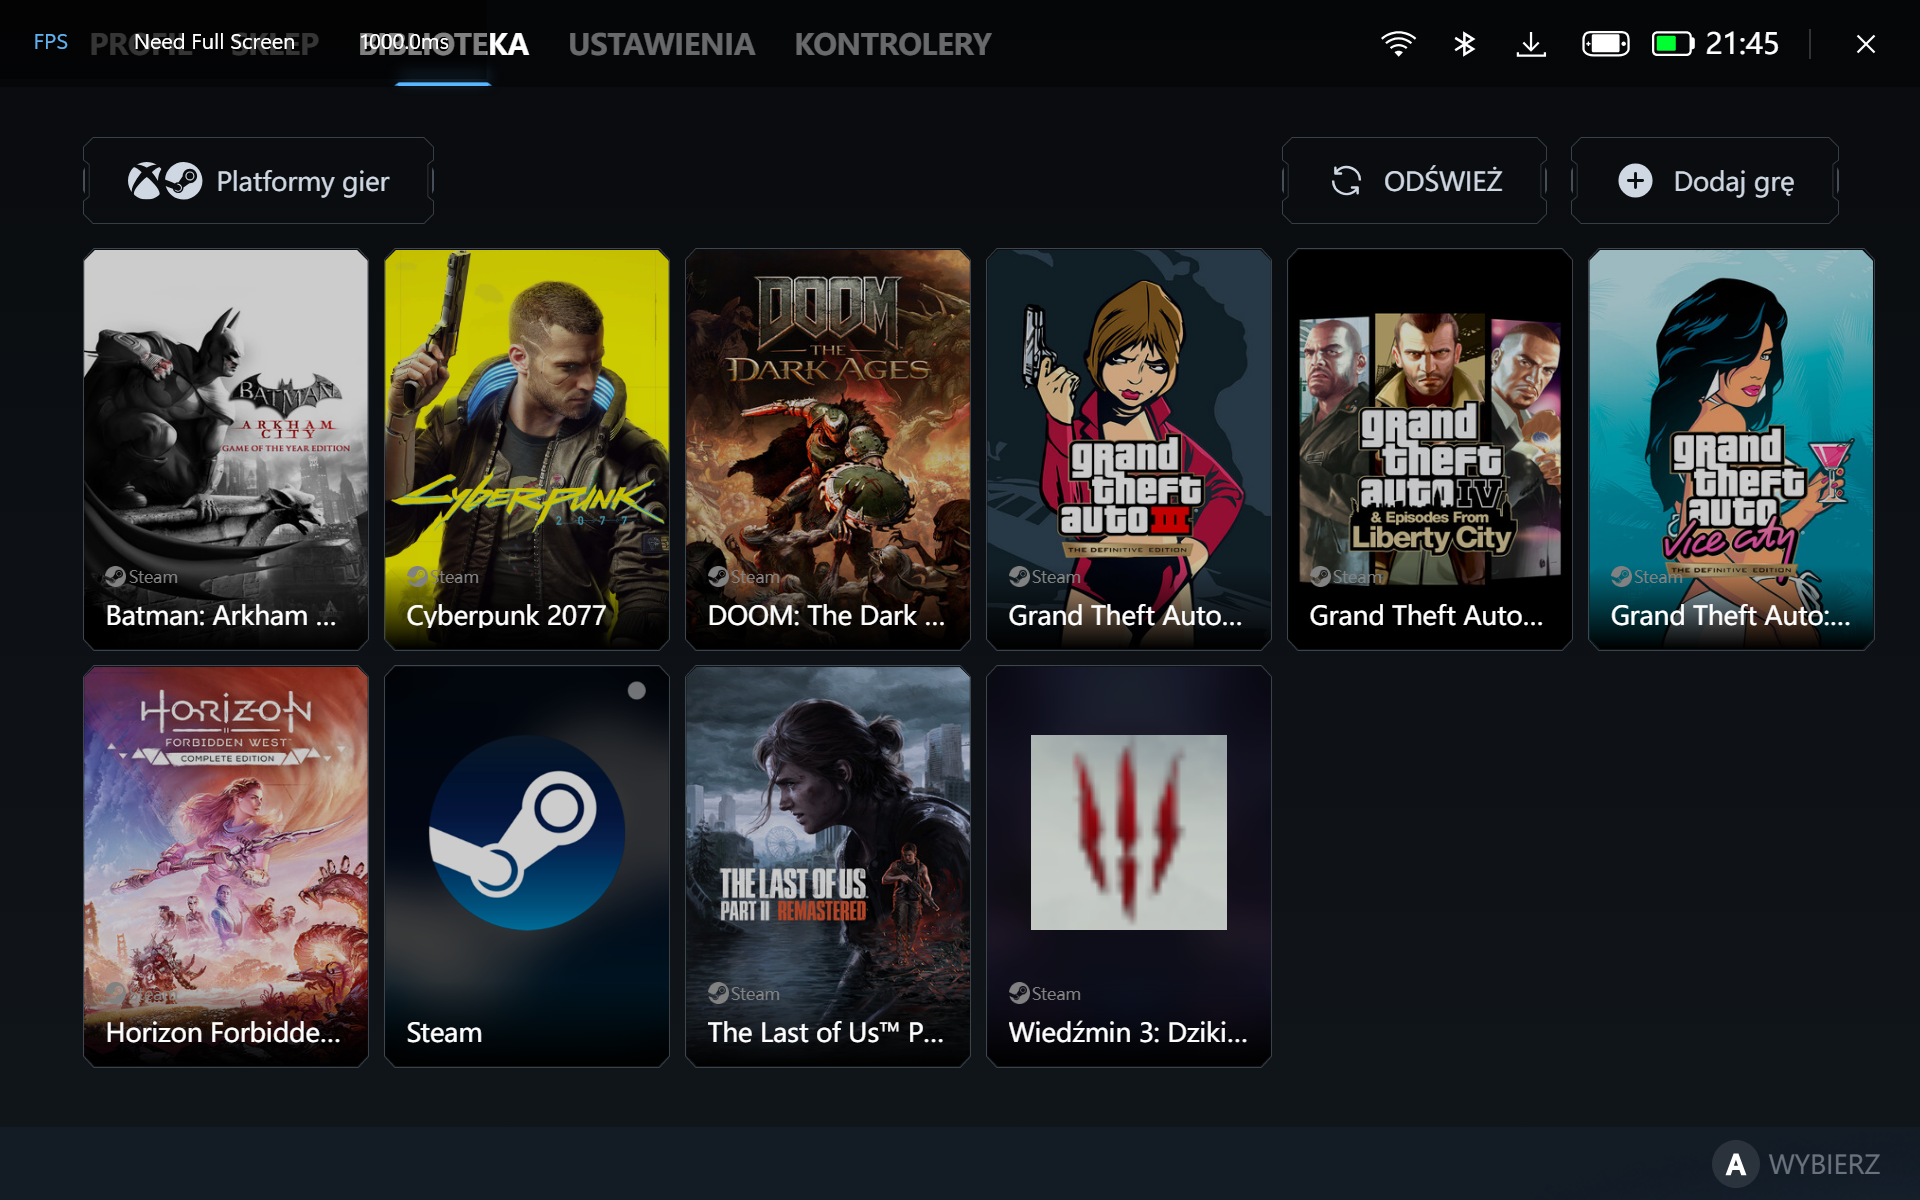Viewport: 1920px width, 1200px height.
Task: Click Steam badge on Batman card
Action: pos(142,577)
